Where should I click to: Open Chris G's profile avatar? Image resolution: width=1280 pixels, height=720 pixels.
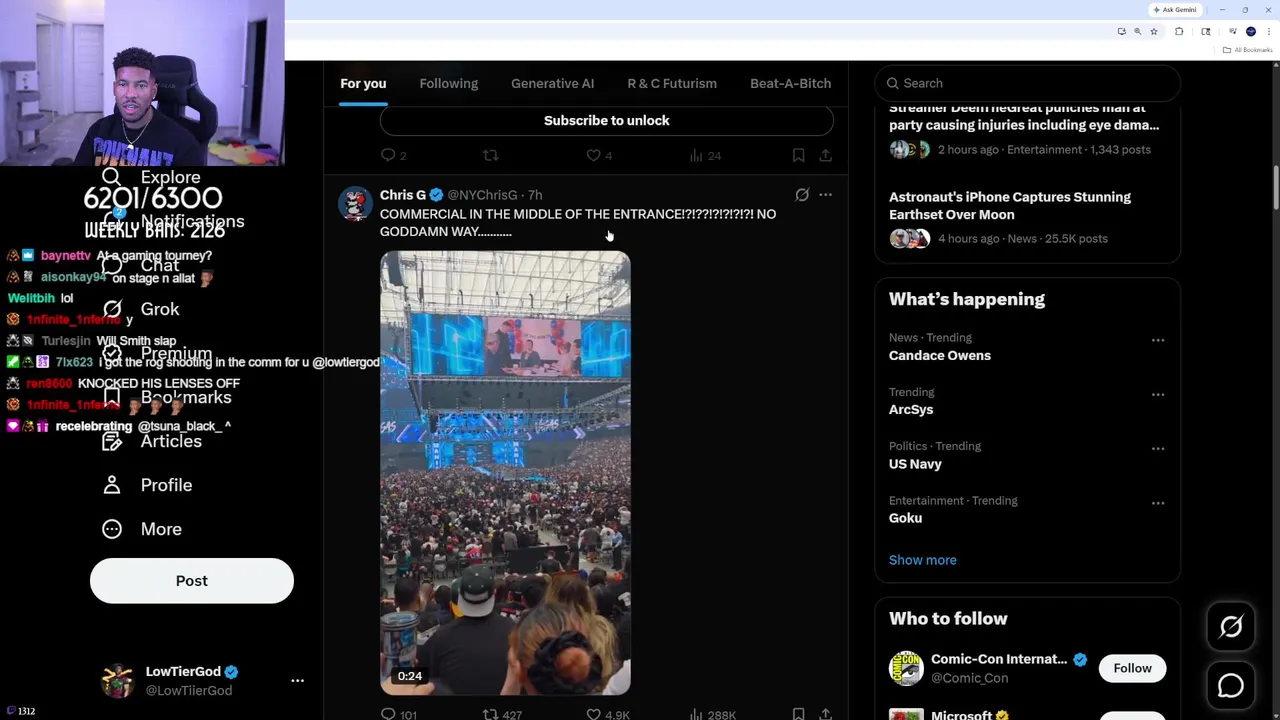click(x=355, y=203)
